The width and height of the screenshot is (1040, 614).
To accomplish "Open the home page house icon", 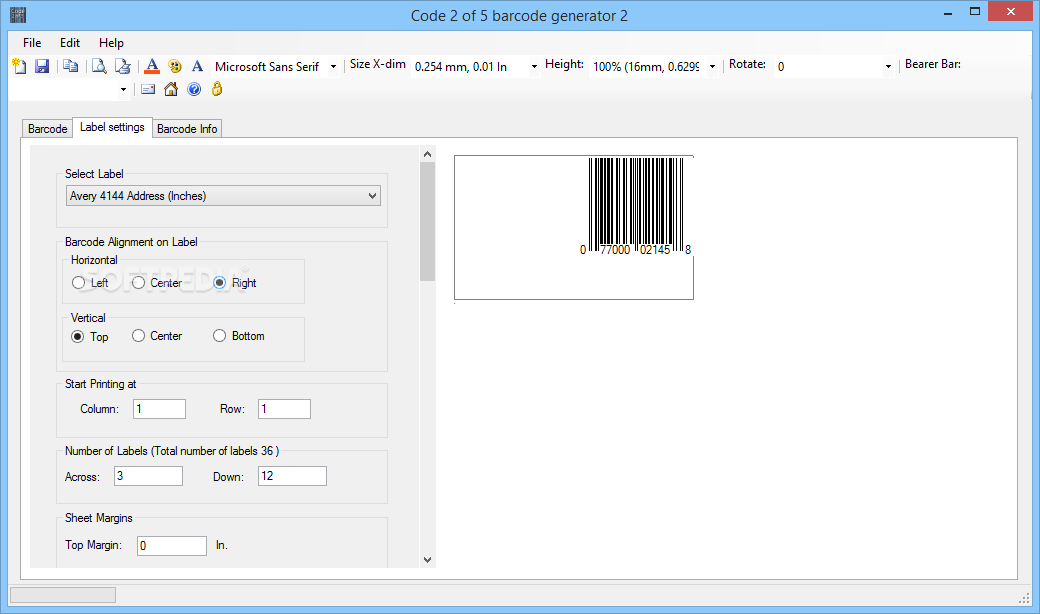I will point(171,89).
